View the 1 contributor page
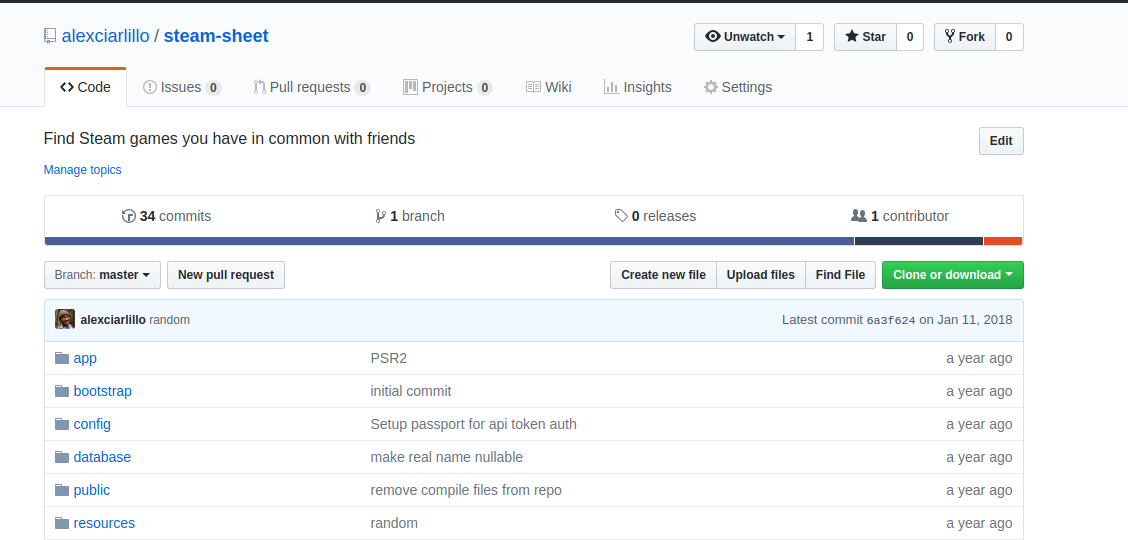Image resolution: width=1128 pixels, height=540 pixels. [900, 216]
